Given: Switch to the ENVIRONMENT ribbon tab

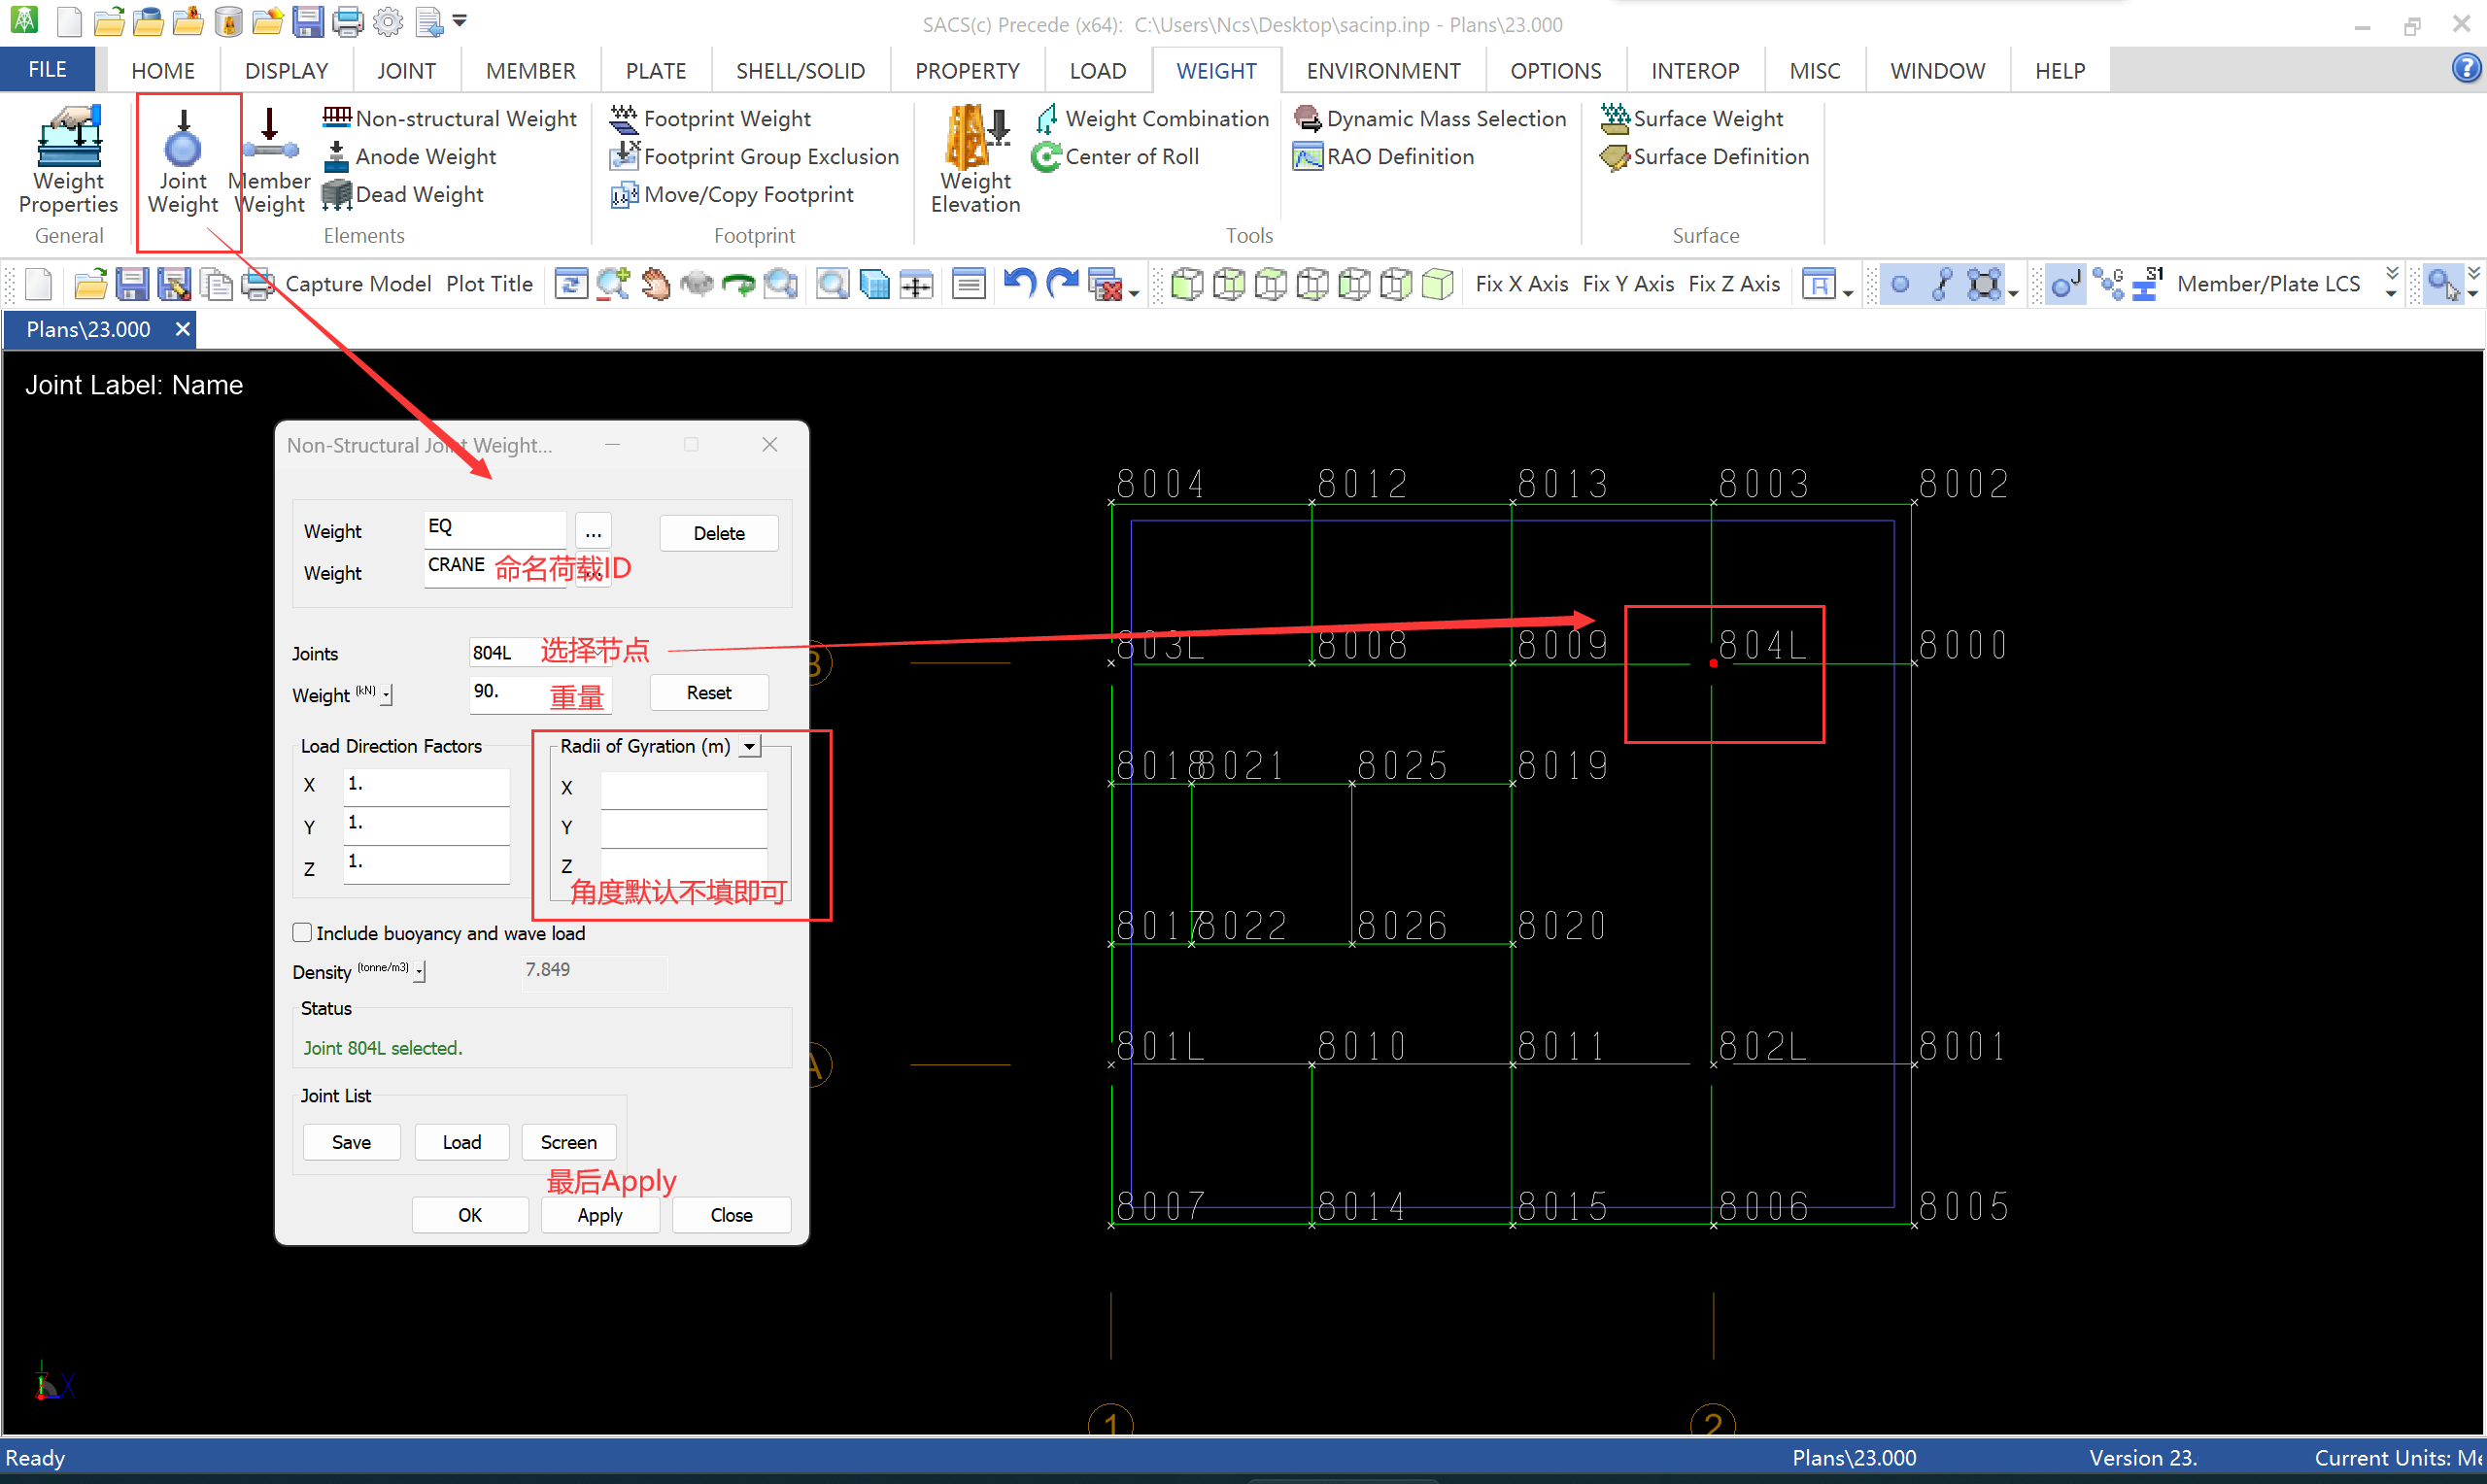Looking at the screenshot, I should tap(1382, 71).
